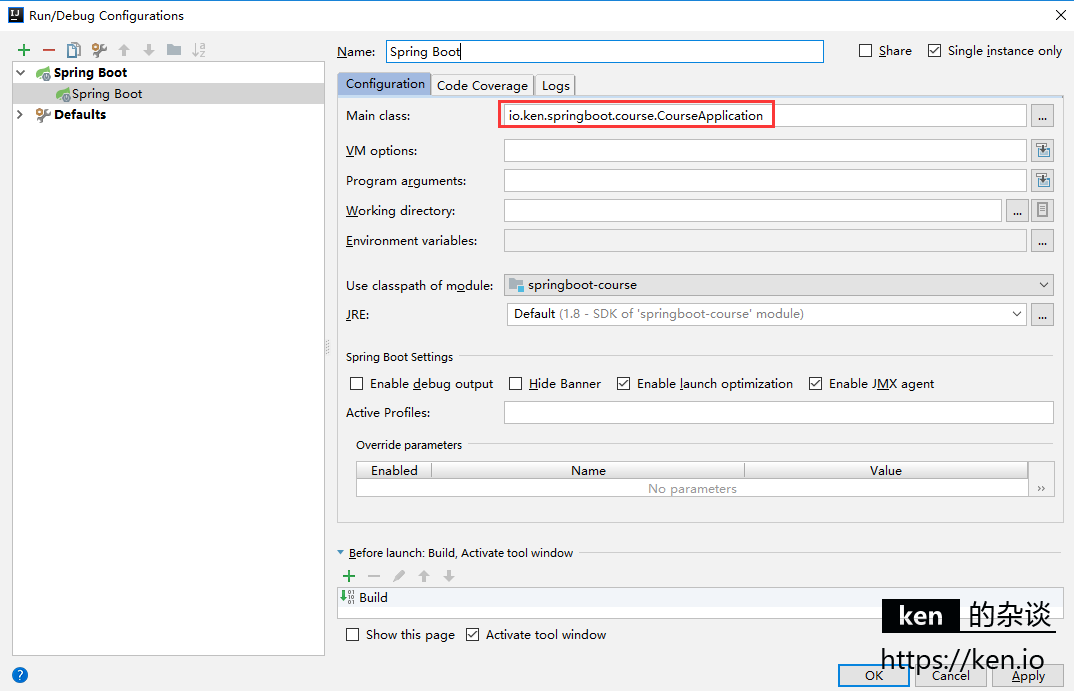
Task: Switch to Configuration tab
Action: point(385,84)
